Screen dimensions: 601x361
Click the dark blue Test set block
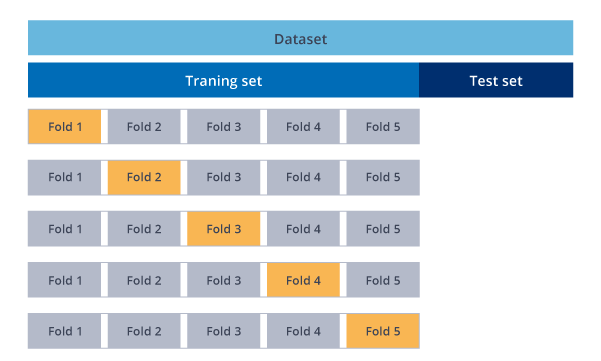(496, 80)
